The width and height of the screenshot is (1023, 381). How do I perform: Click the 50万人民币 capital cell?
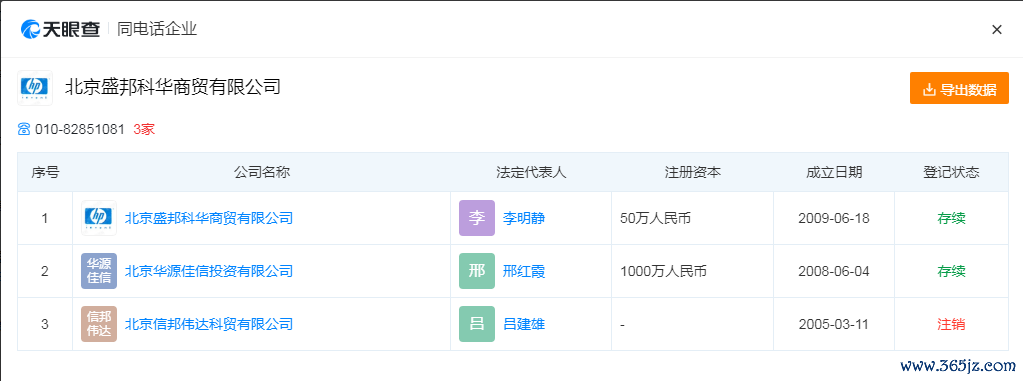(655, 218)
